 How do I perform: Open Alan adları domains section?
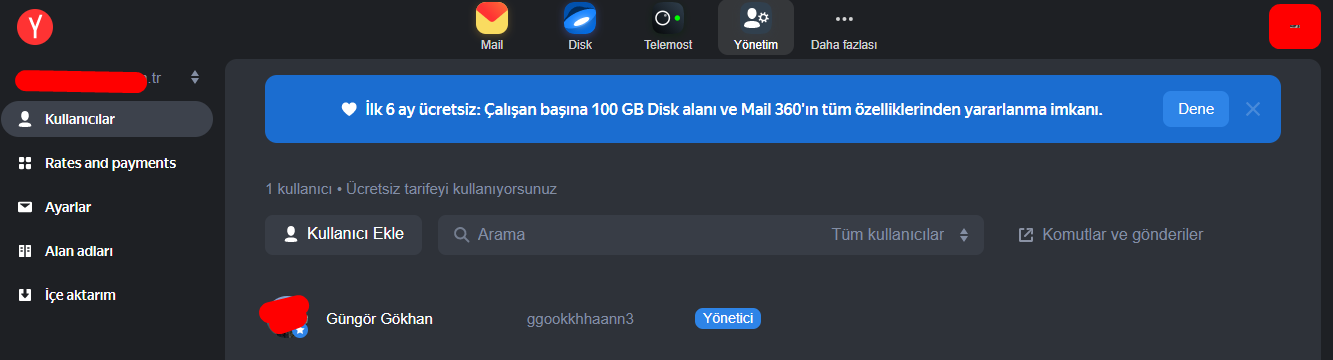(107, 251)
